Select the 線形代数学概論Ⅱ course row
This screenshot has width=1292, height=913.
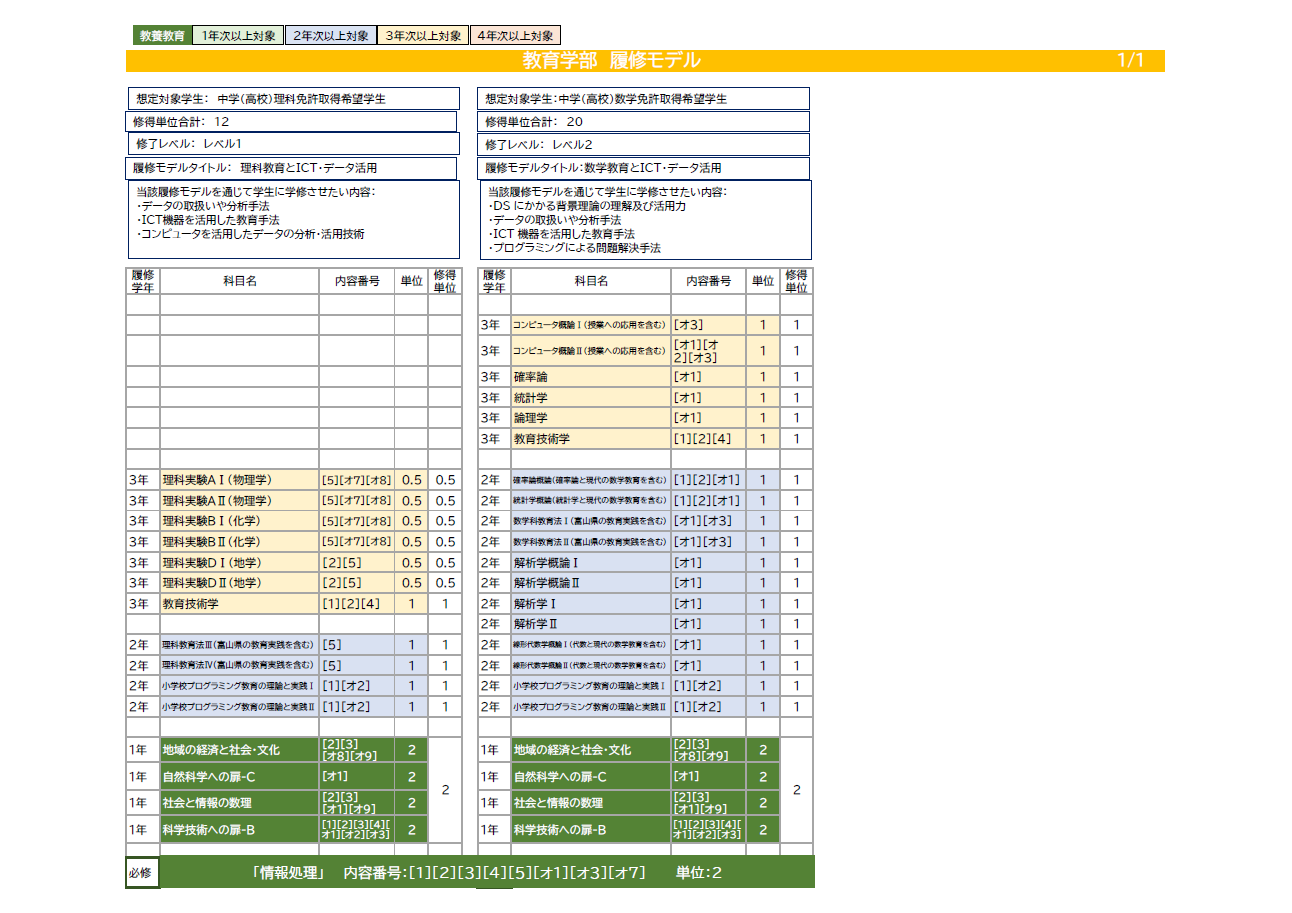coord(646,666)
